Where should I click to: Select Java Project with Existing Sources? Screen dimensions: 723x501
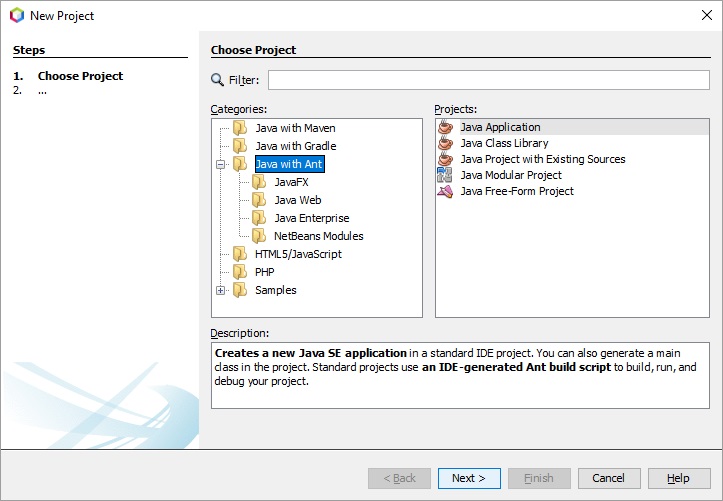[x=543, y=159]
